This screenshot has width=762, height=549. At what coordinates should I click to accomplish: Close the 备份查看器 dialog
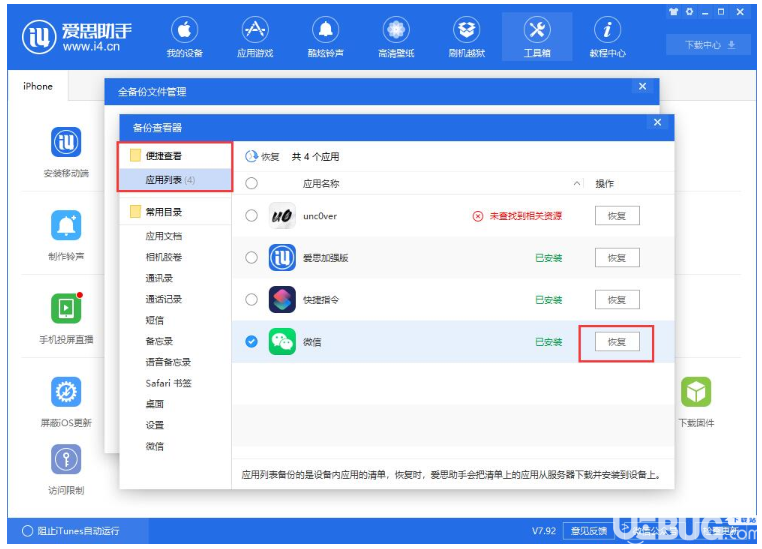coord(658,122)
